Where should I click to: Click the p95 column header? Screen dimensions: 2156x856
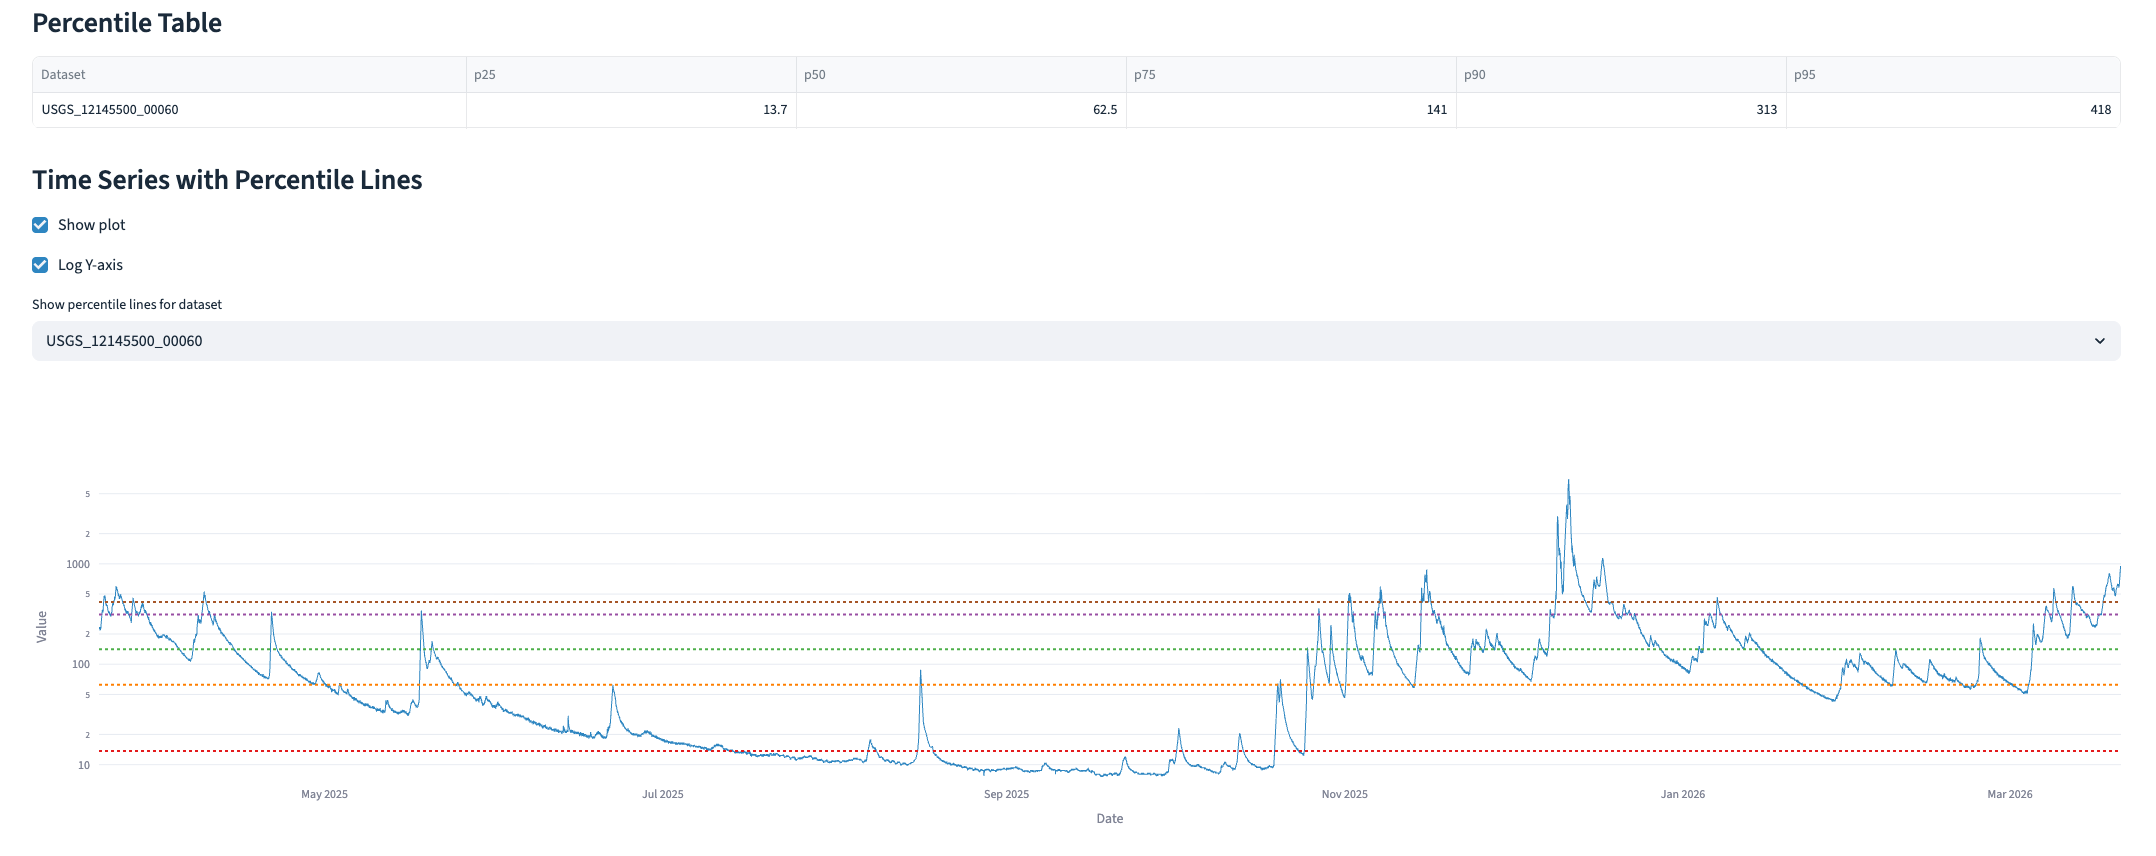[x=1953, y=75]
